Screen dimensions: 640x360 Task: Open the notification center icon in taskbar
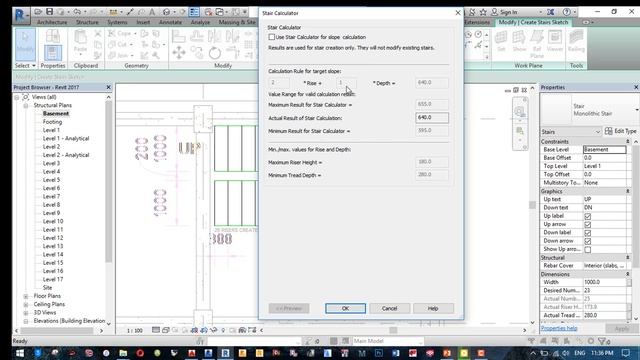(626, 353)
